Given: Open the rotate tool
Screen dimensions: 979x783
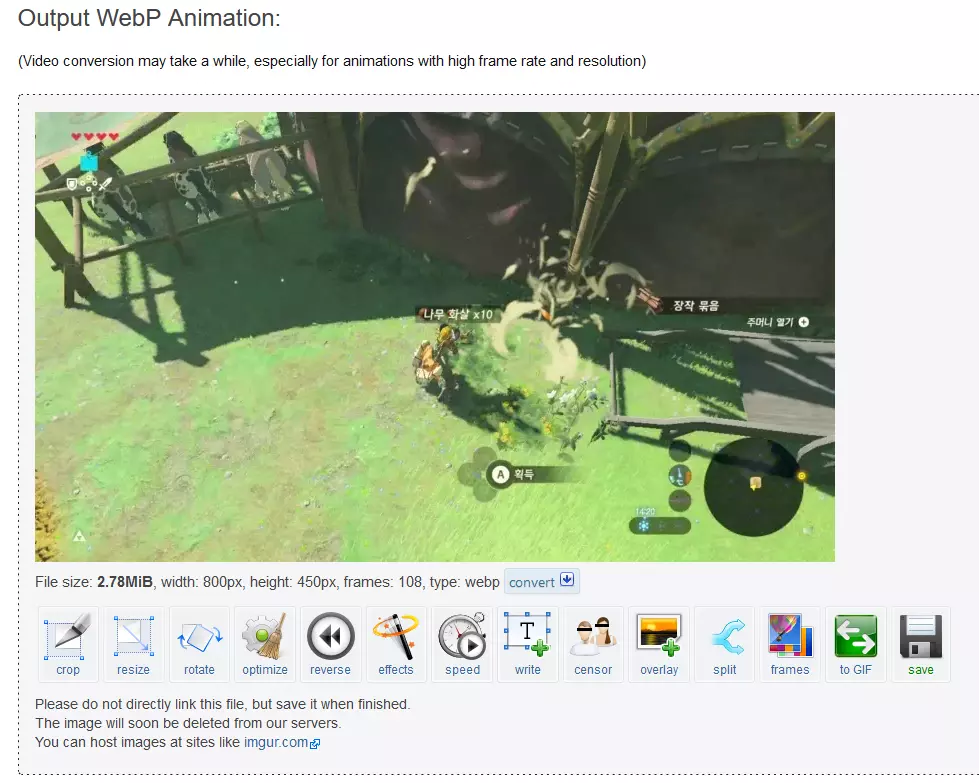Looking at the screenshot, I should pyautogui.click(x=199, y=644).
